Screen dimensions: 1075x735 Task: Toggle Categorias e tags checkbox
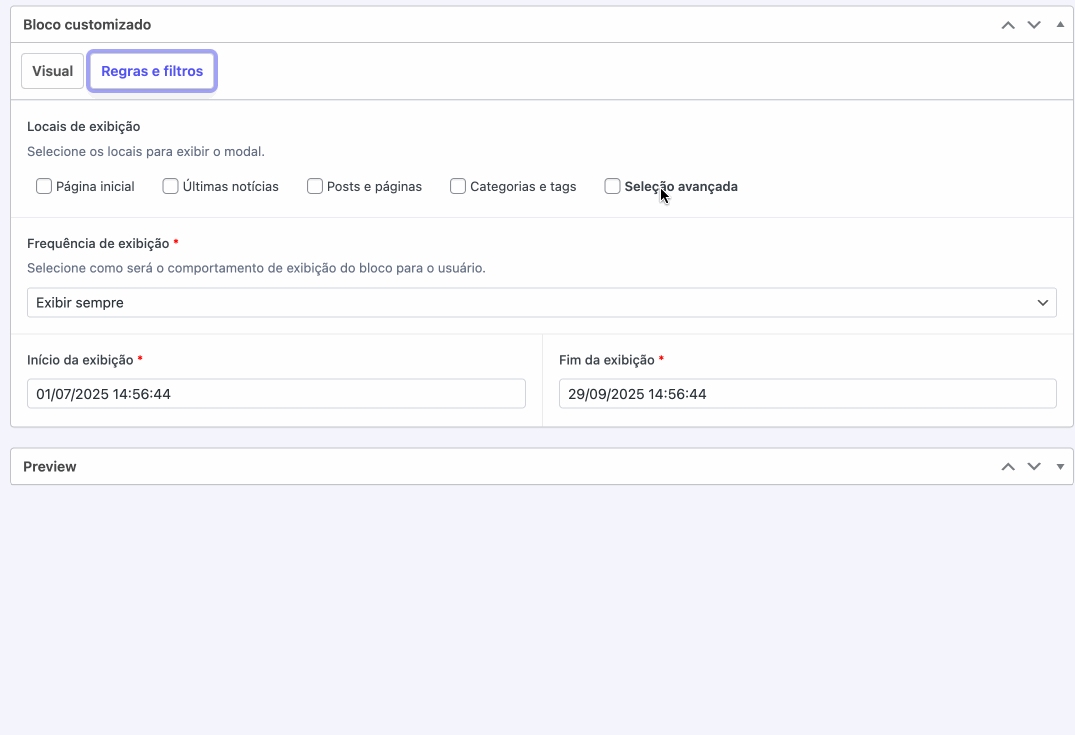(x=458, y=186)
